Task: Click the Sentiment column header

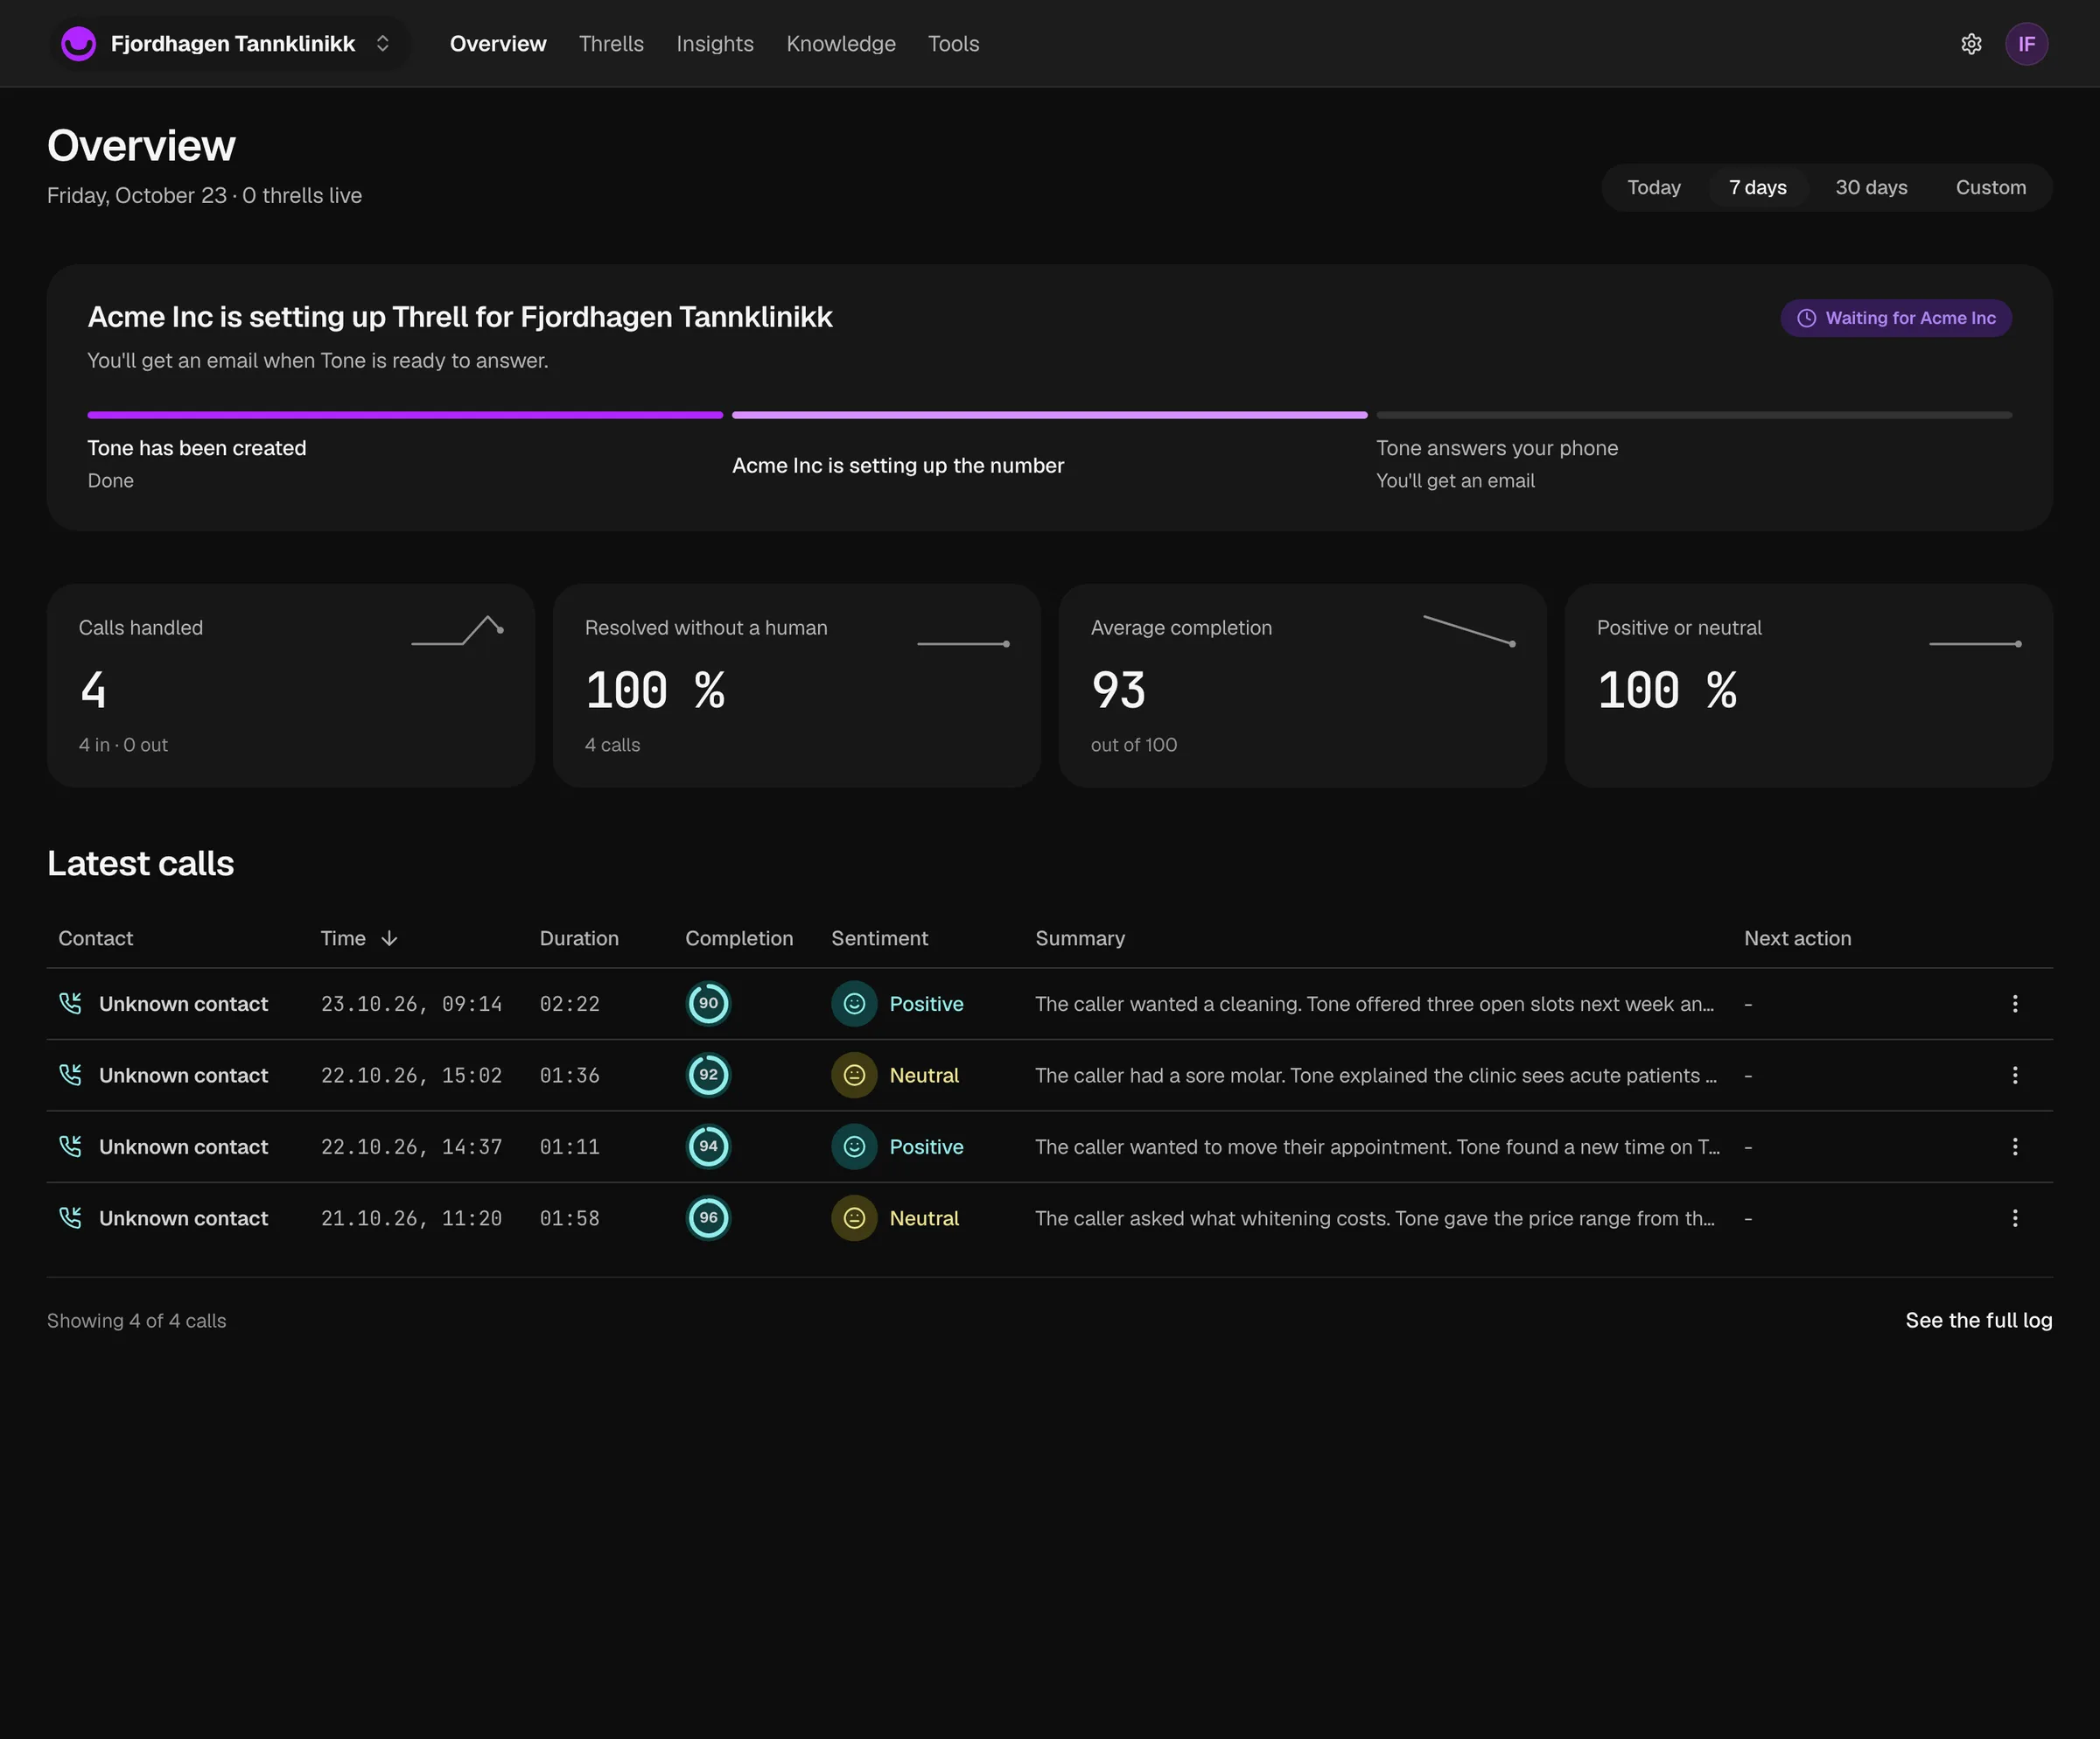Action: (879, 938)
